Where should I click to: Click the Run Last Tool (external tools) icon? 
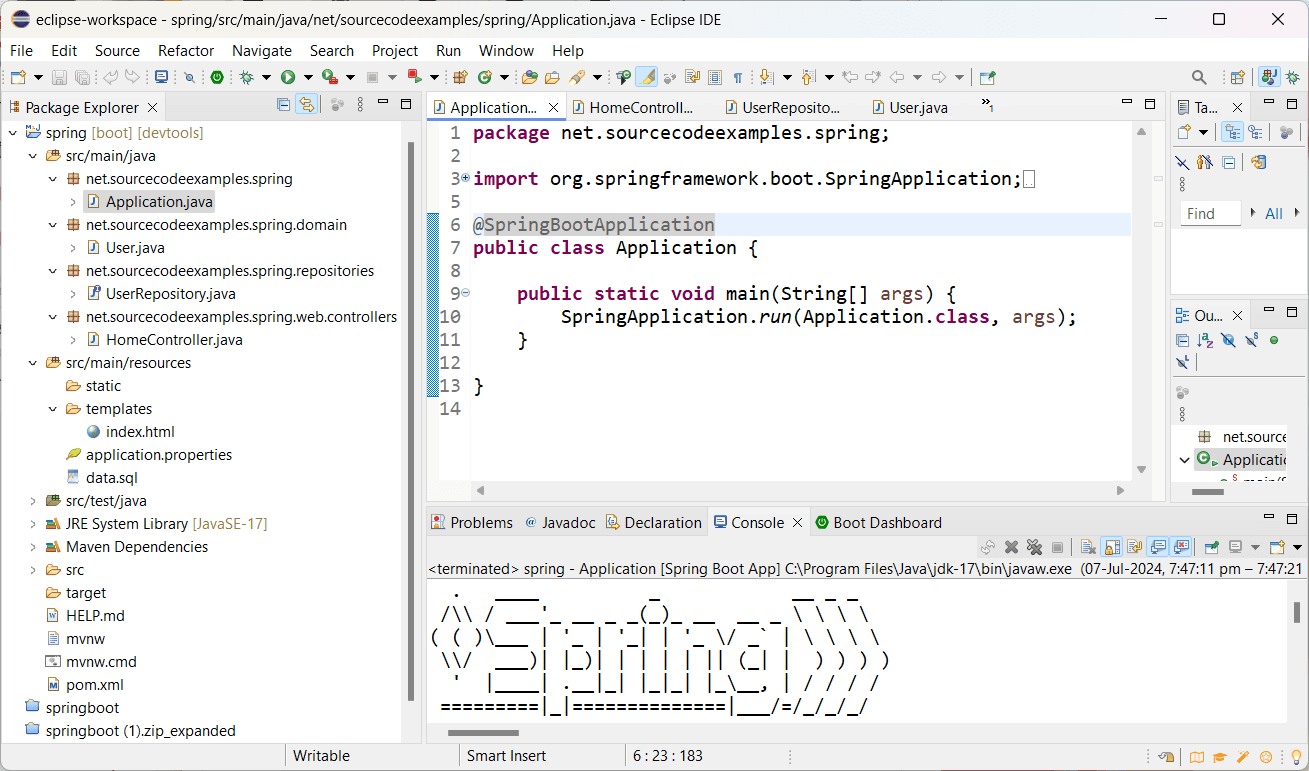[x=328, y=77]
